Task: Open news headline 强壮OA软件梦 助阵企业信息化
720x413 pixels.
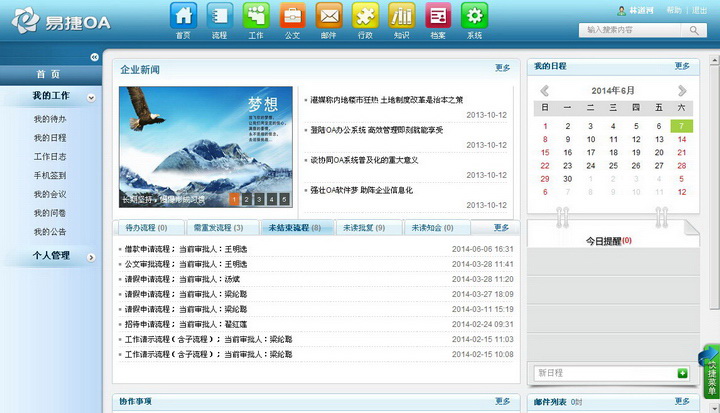Action: tap(361, 190)
